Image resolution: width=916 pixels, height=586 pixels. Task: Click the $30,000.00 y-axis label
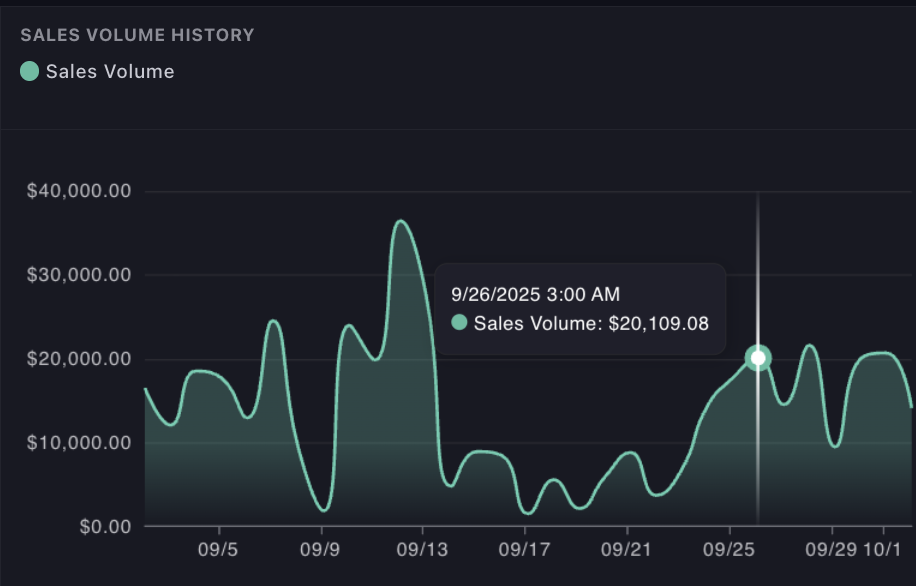(80, 275)
